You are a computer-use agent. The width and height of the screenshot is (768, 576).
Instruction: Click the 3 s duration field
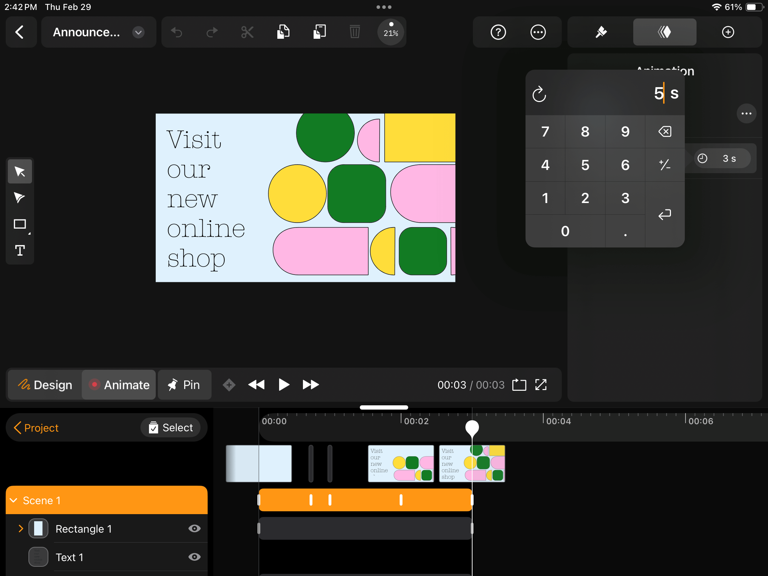pyautogui.click(x=722, y=159)
